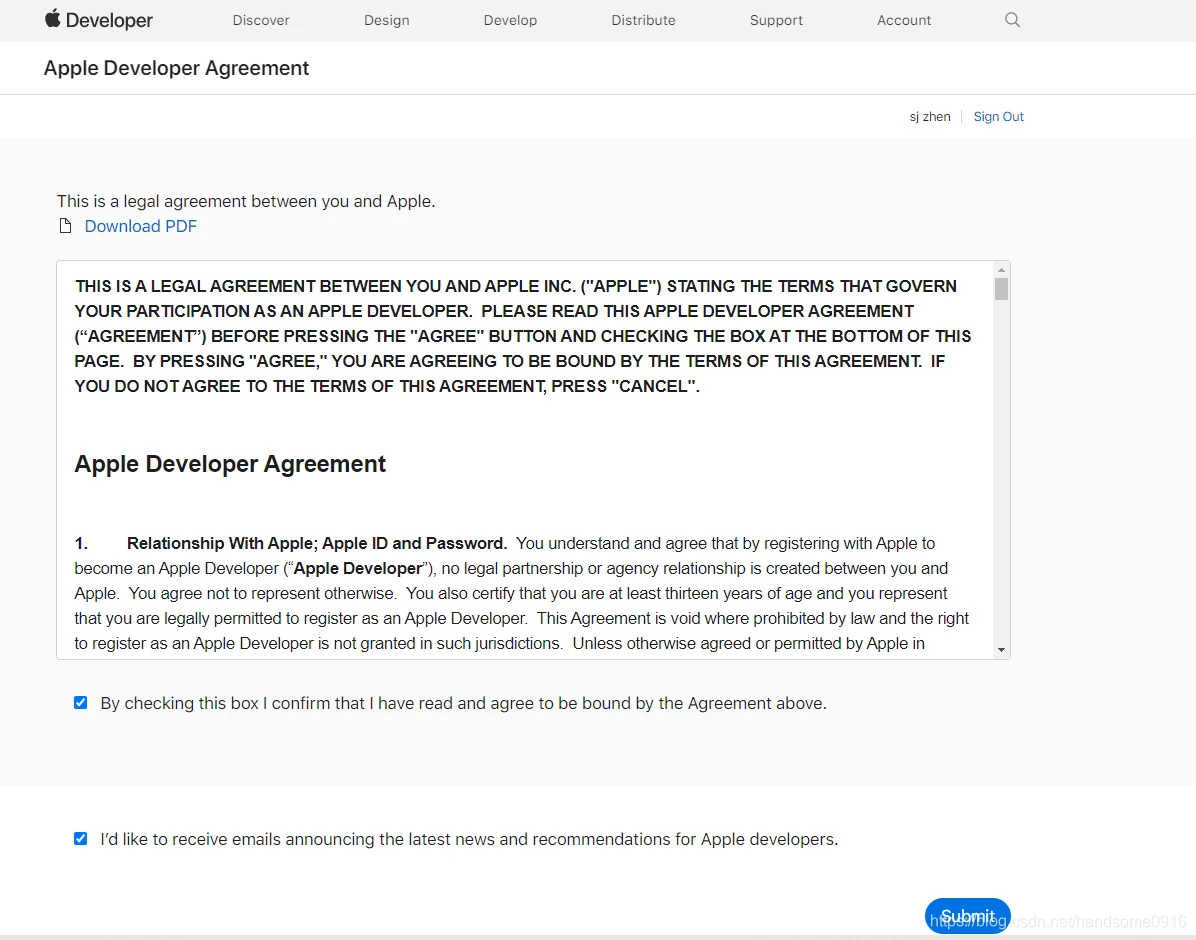This screenshot has height=940, width=1196.
Task: Click 'By checking this box I confirm' label
Action: pyautogui.click(x=464, y=703)
